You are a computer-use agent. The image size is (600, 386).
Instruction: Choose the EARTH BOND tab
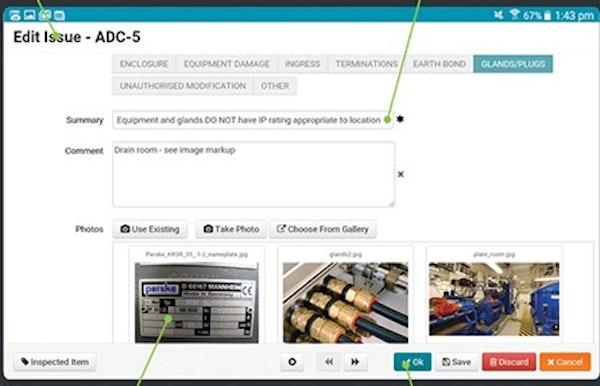point(439,64)
